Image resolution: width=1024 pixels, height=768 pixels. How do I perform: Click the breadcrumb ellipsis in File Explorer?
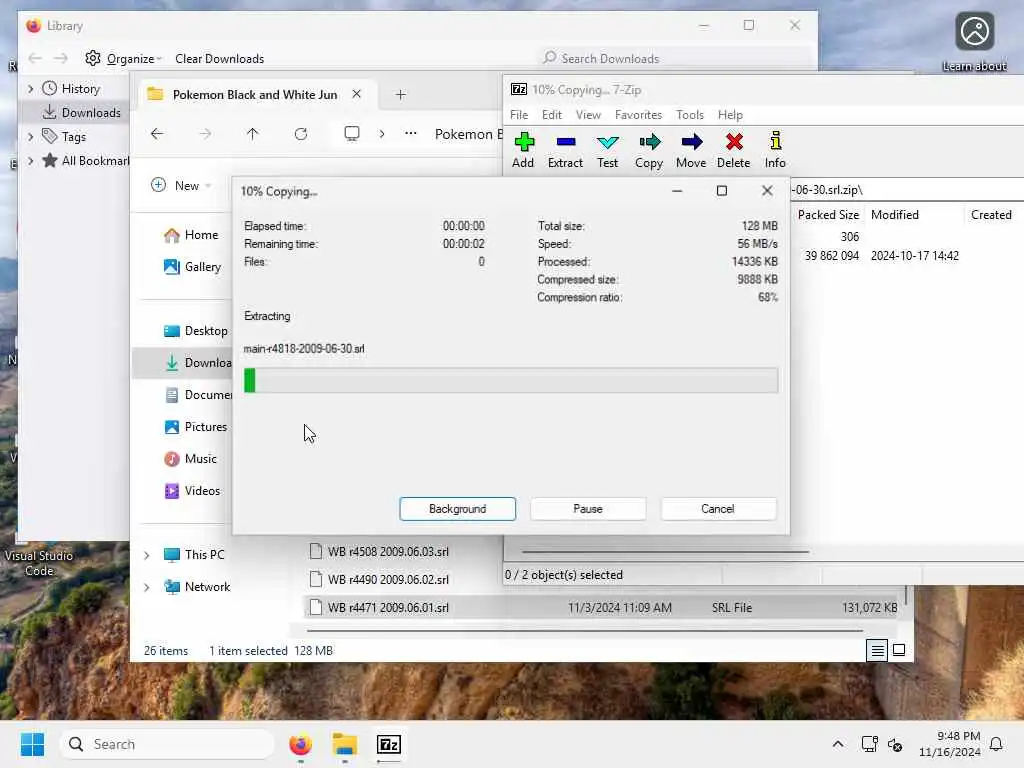411,134
